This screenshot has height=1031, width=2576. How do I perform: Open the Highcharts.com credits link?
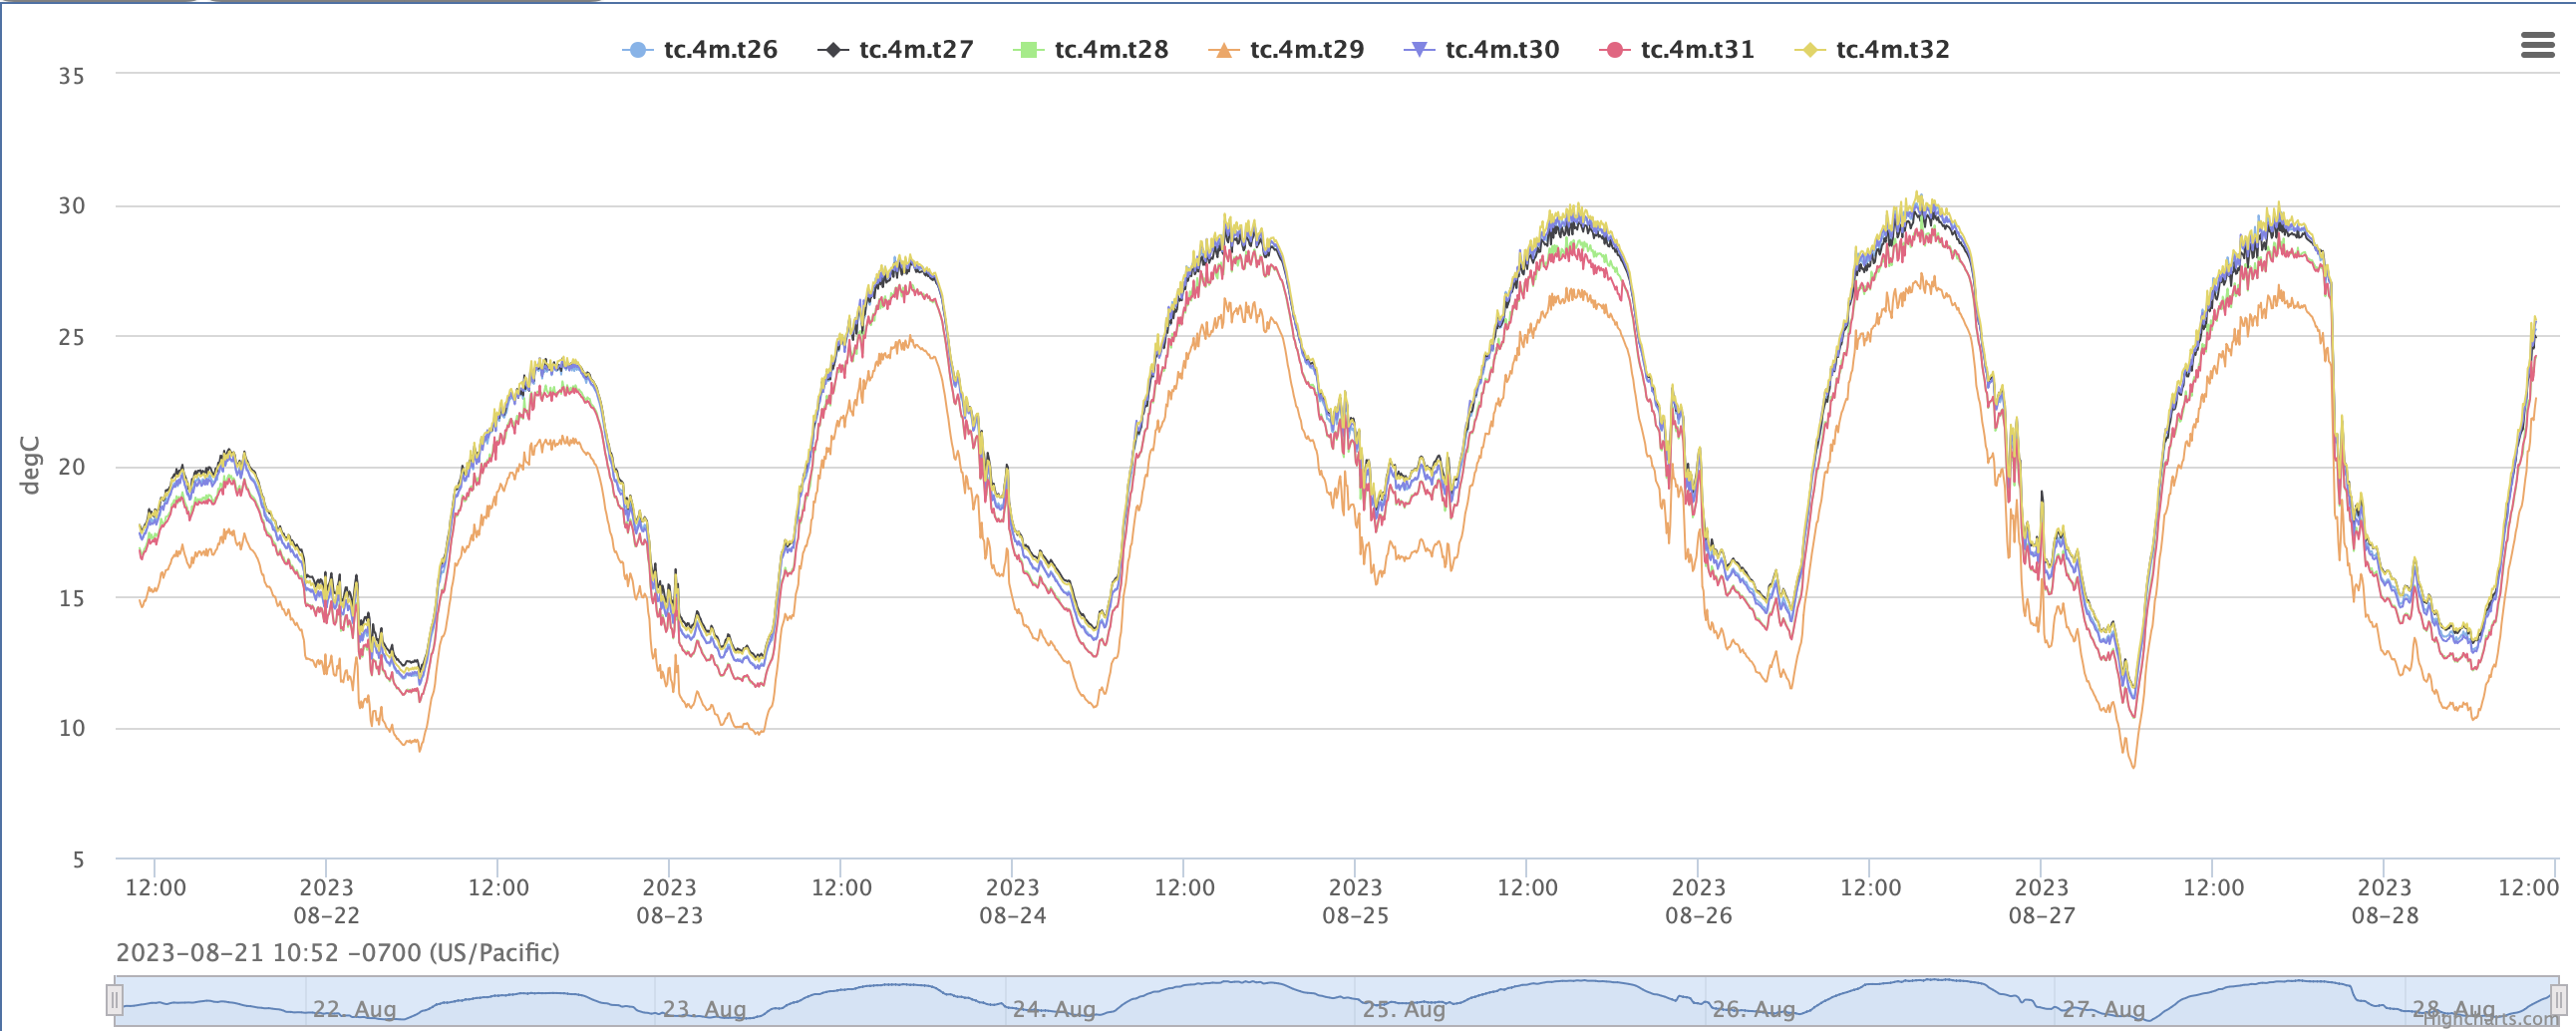point(2490,1020)
